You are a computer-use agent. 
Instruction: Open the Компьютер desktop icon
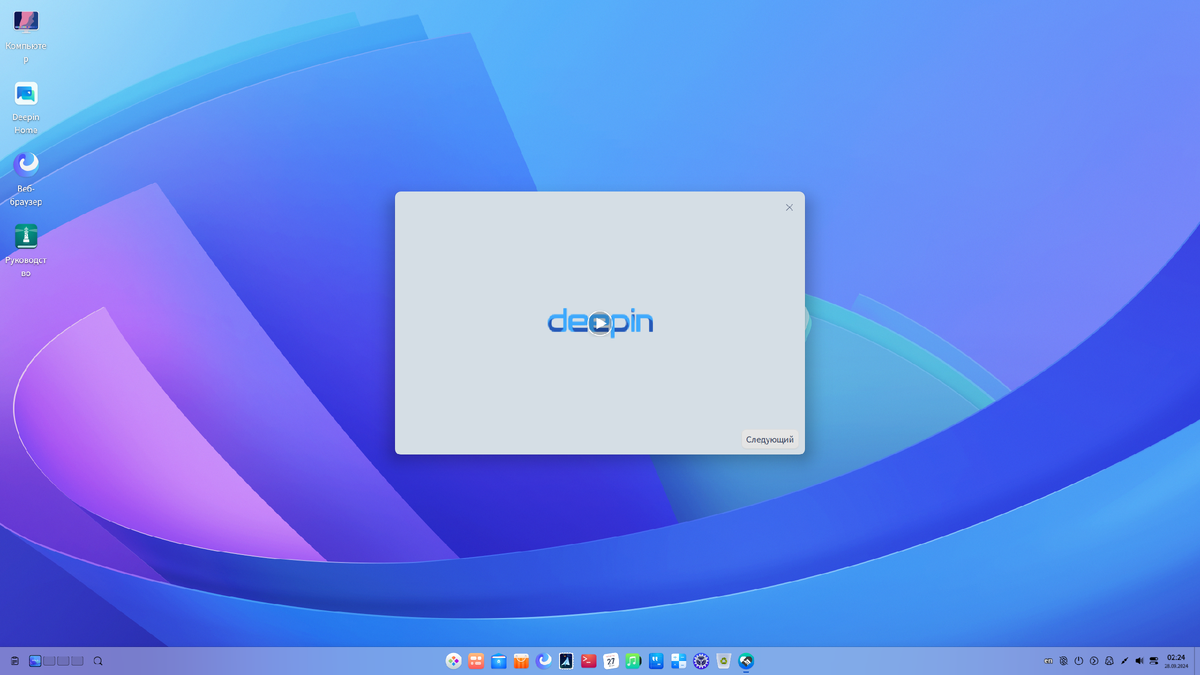26,36
